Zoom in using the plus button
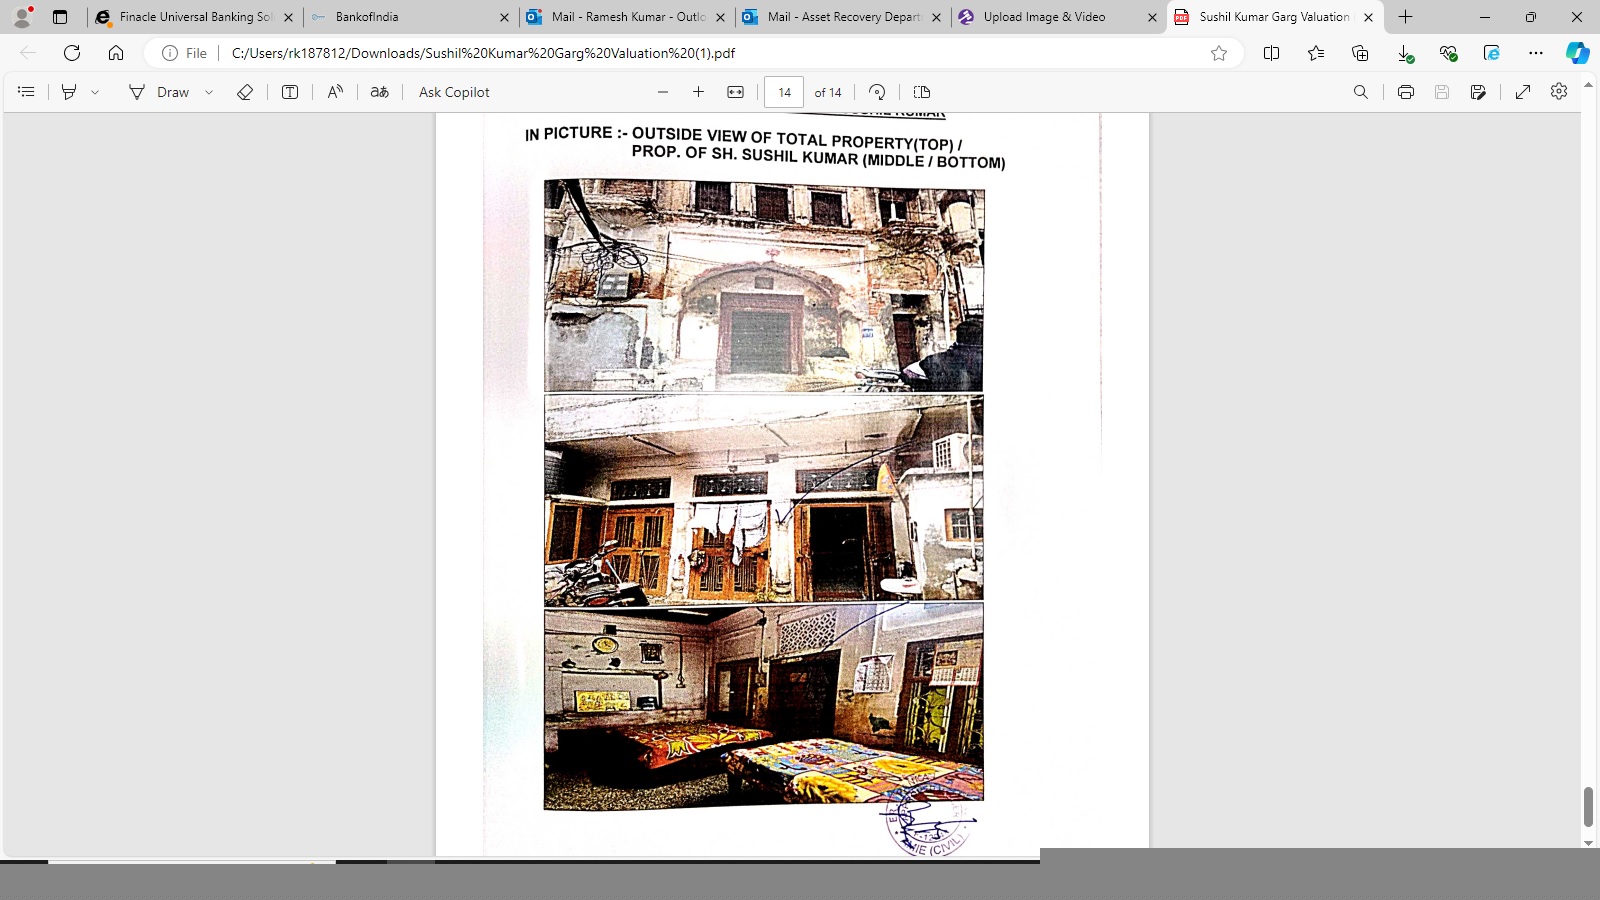Viewport: 1600px width, 900px height. pos(698,92)
